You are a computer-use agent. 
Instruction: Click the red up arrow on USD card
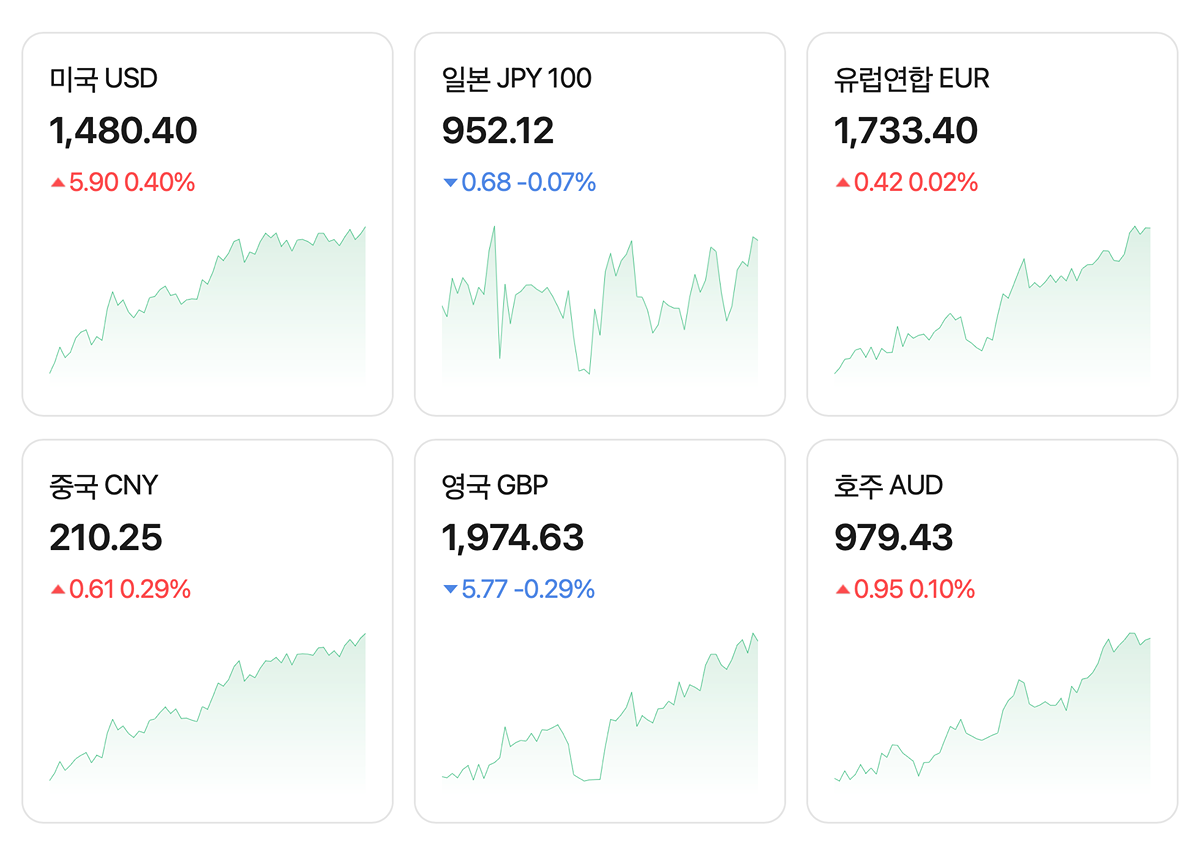[x=58, y=183]
